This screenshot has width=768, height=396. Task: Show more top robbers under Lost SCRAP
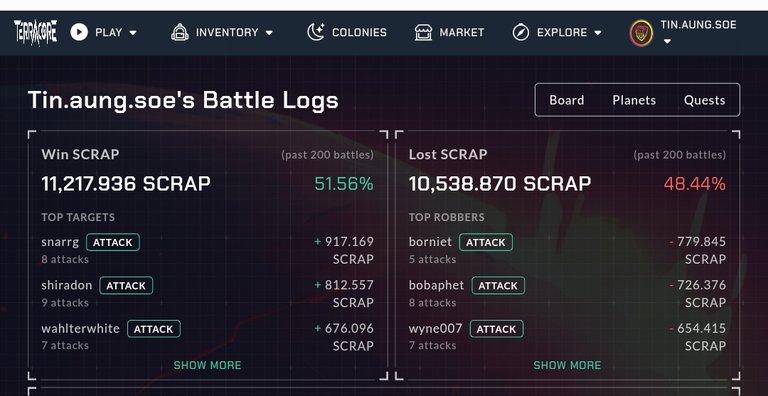567,365
